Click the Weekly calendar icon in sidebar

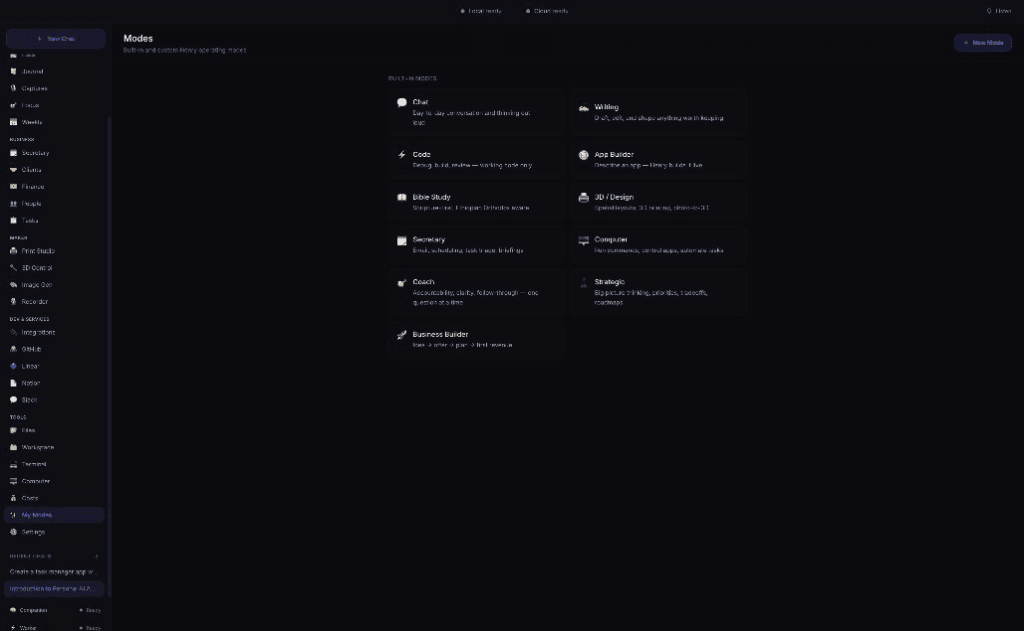pos(13,122)
